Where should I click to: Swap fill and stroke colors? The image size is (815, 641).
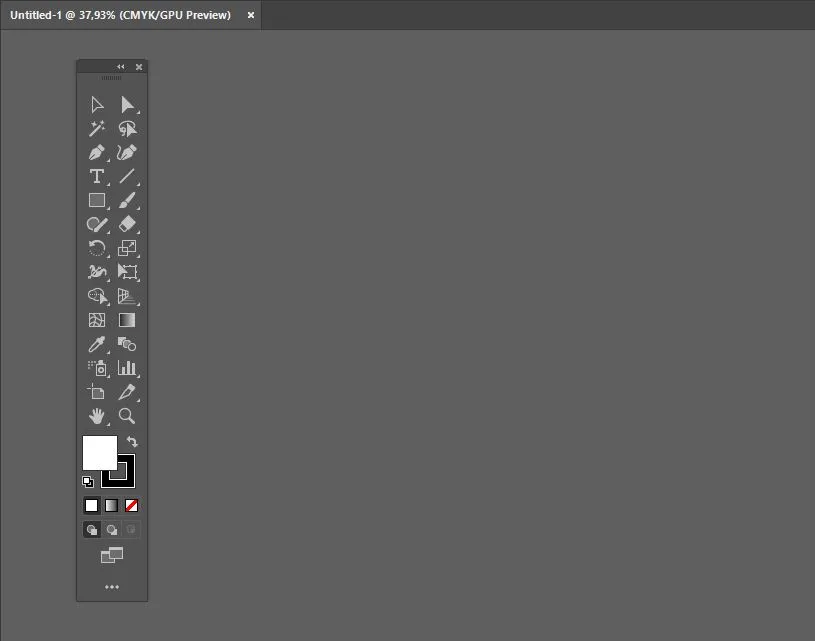[x=132, y=441]
